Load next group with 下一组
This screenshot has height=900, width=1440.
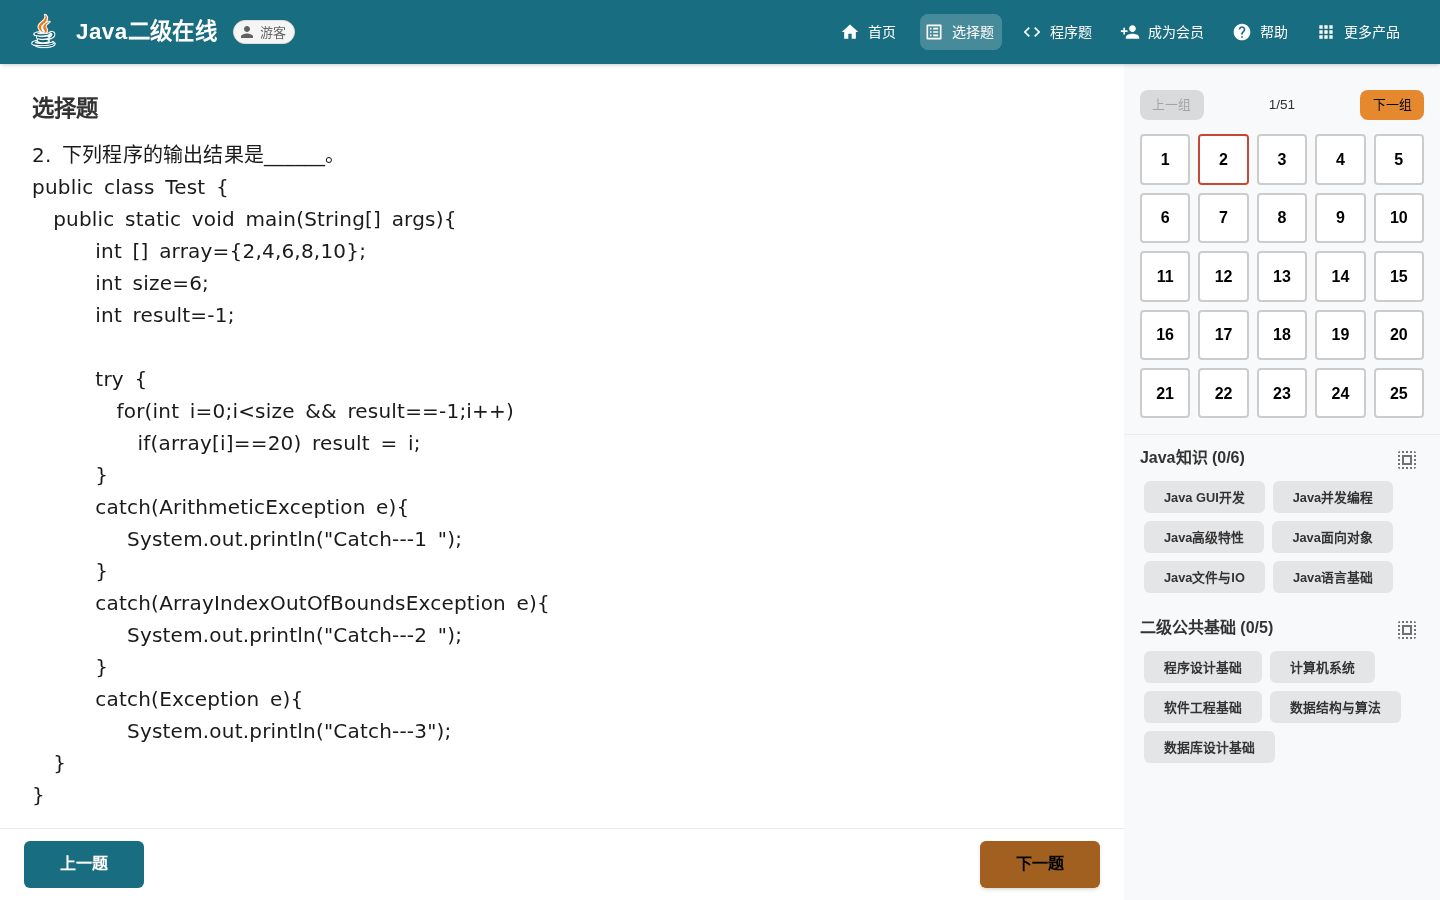(1392, 105)
